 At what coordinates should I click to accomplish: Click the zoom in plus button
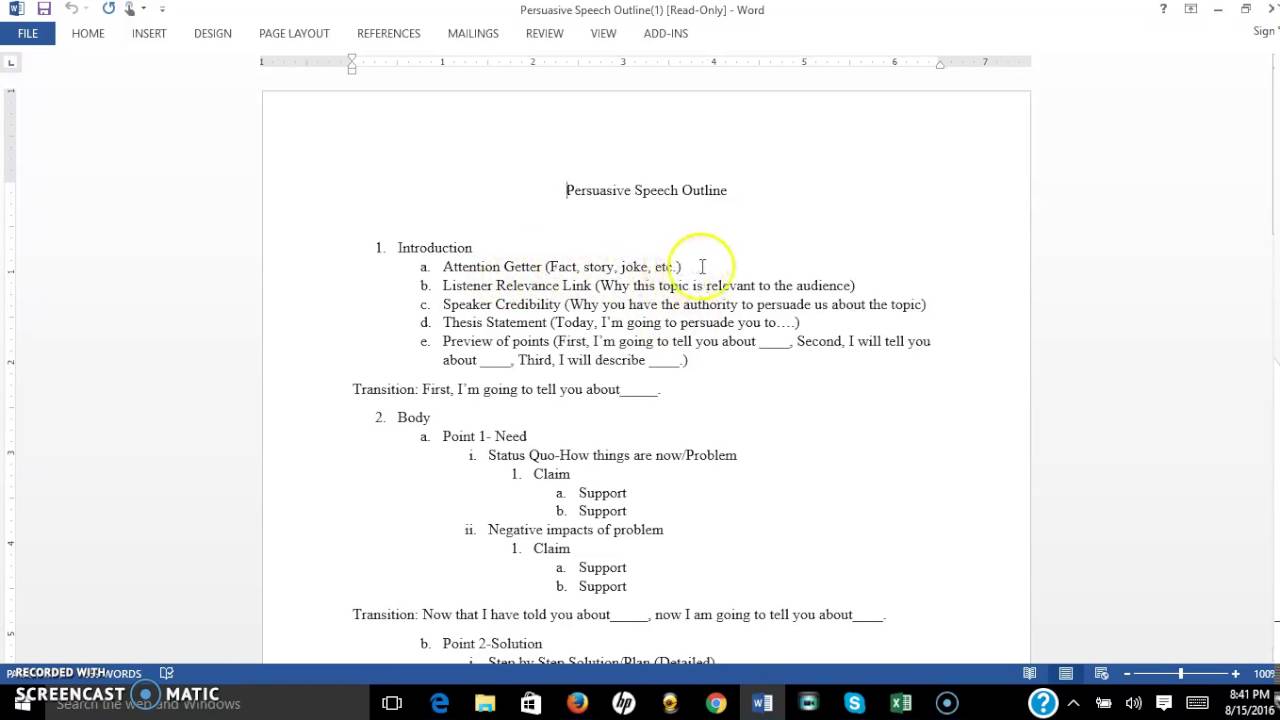click(1235, 673)
